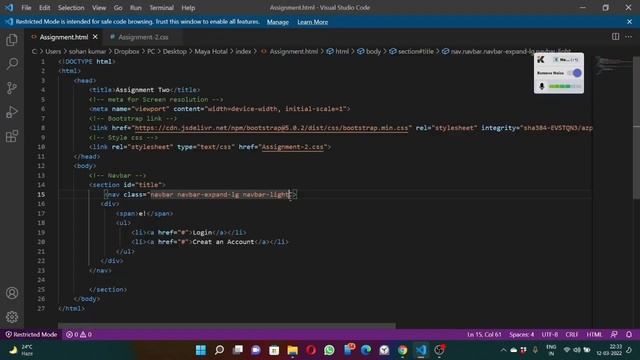The image size is (640, 360).
Task: Click Ln 15, Col 61 indicator
Action: pos(484,334)
